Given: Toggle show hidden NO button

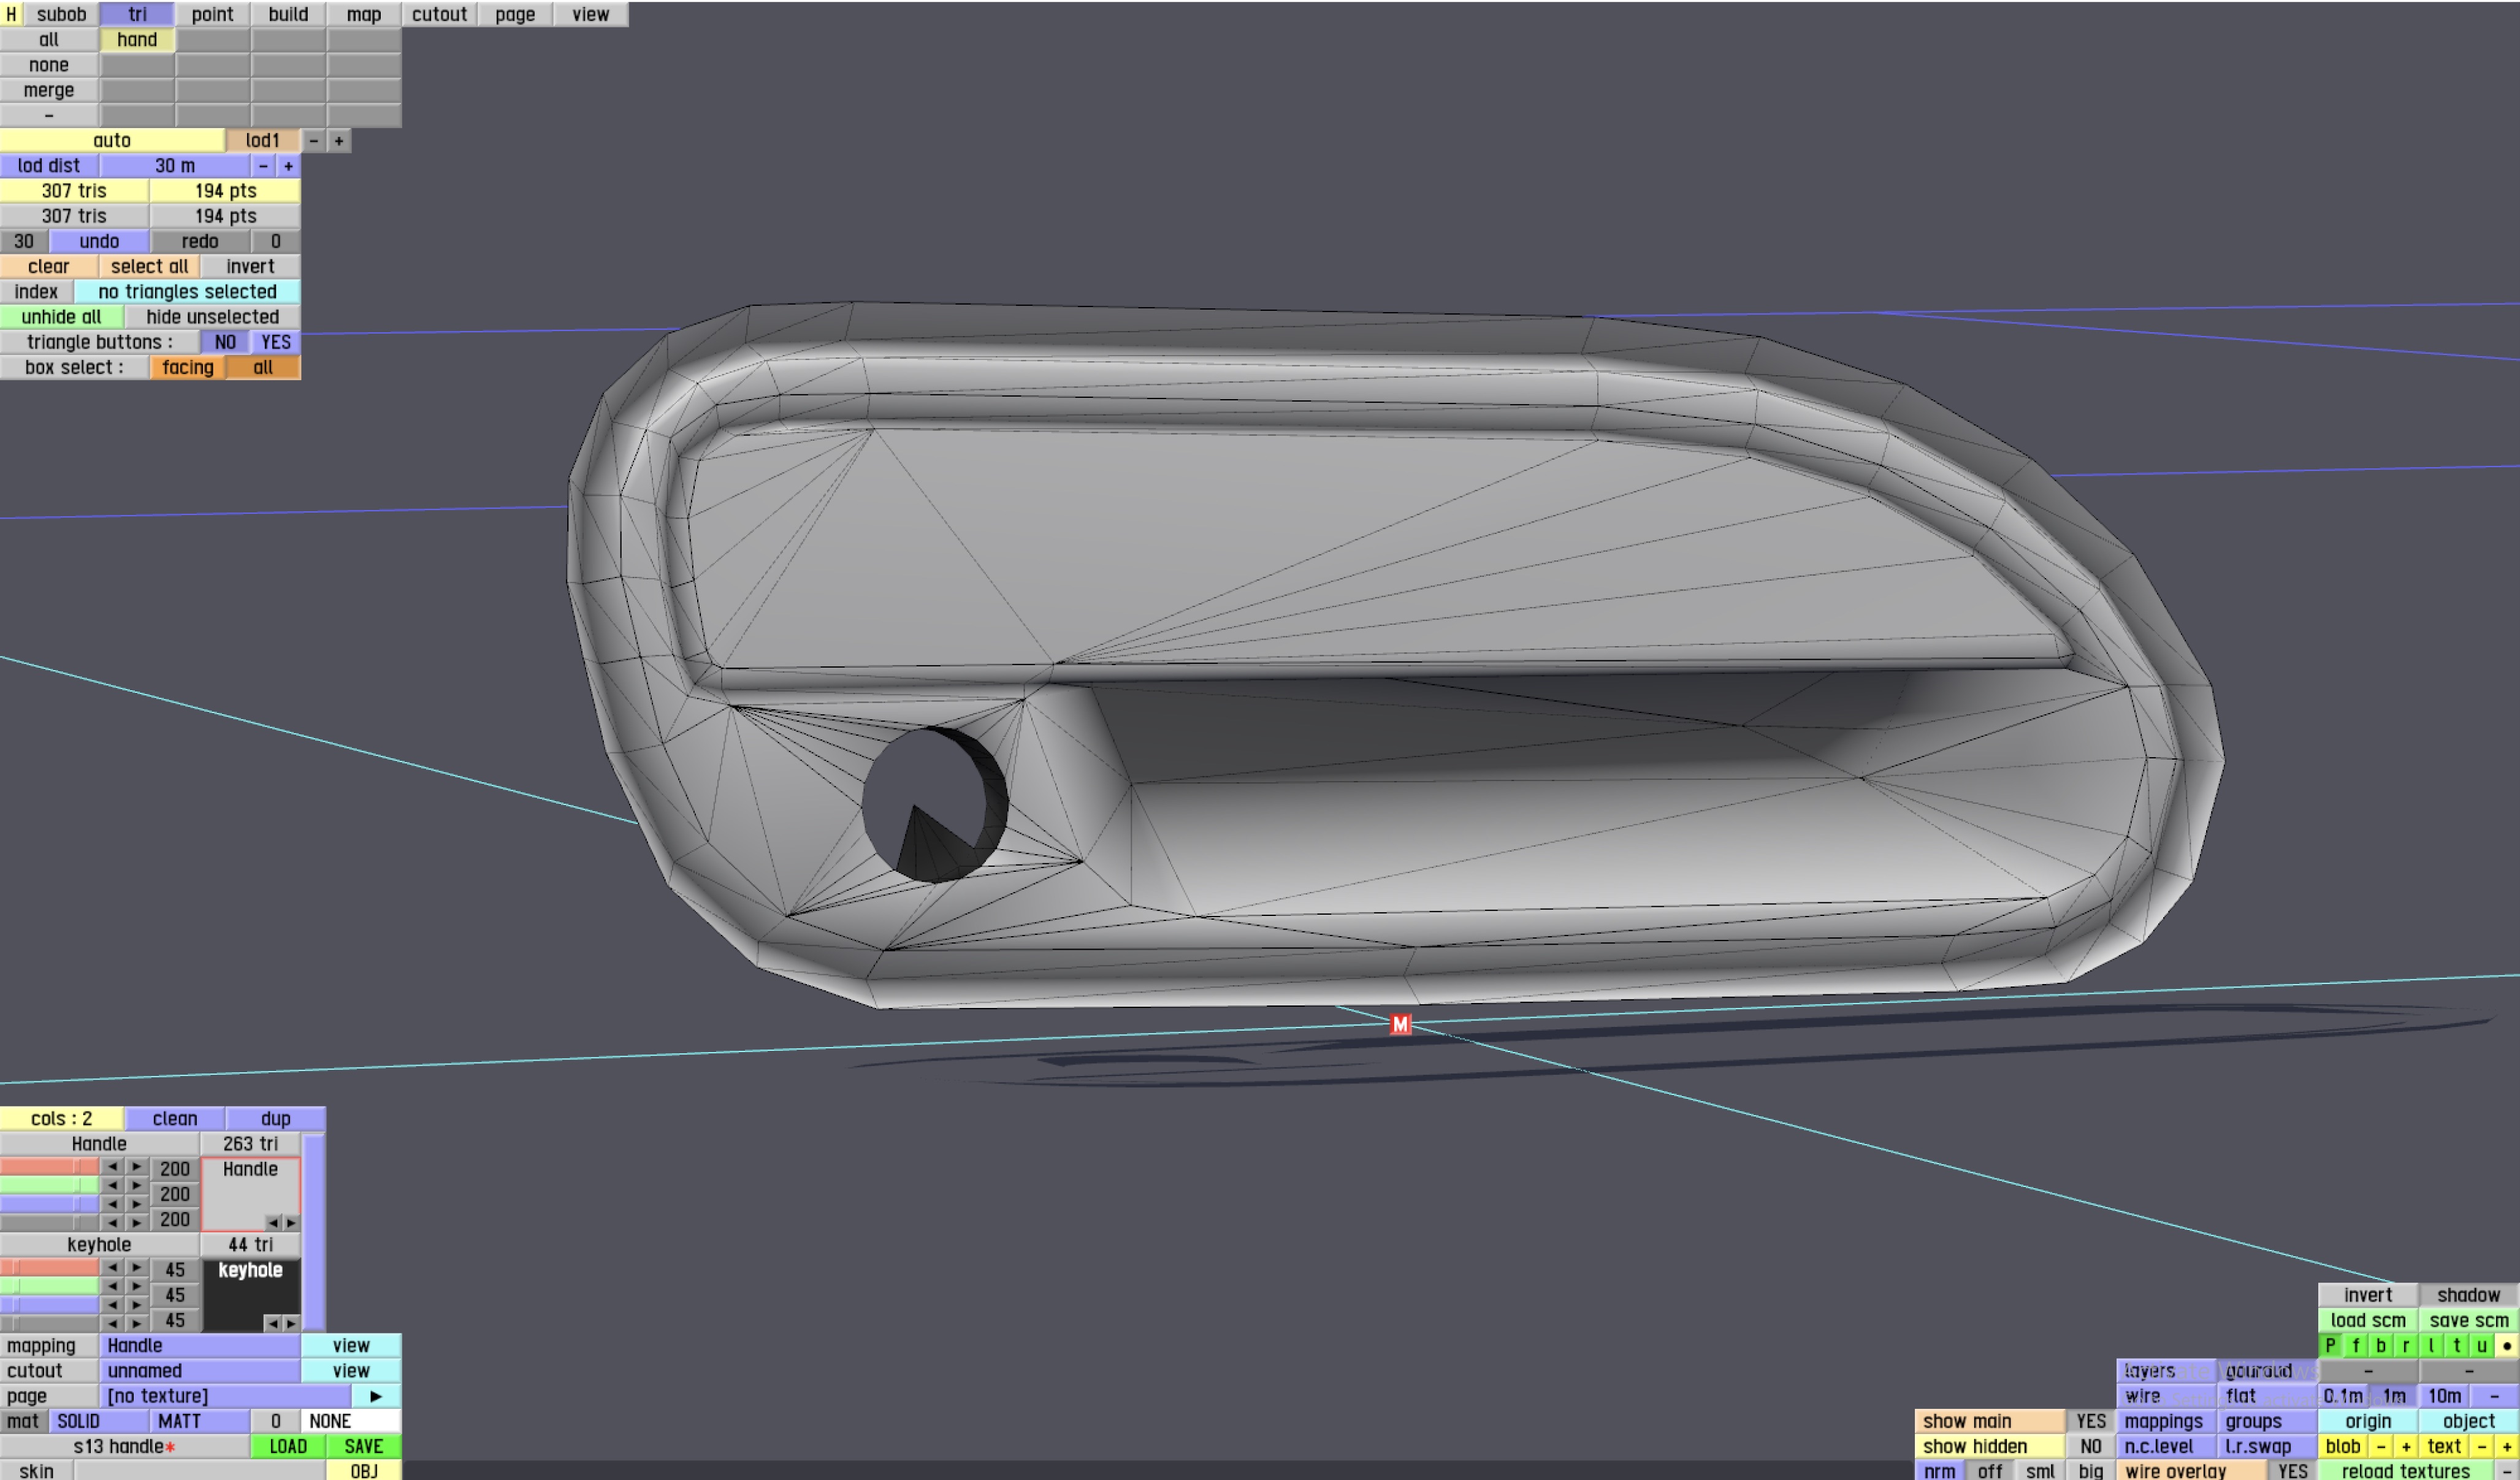Looking at the screenshot, I should [2090, 1446].
